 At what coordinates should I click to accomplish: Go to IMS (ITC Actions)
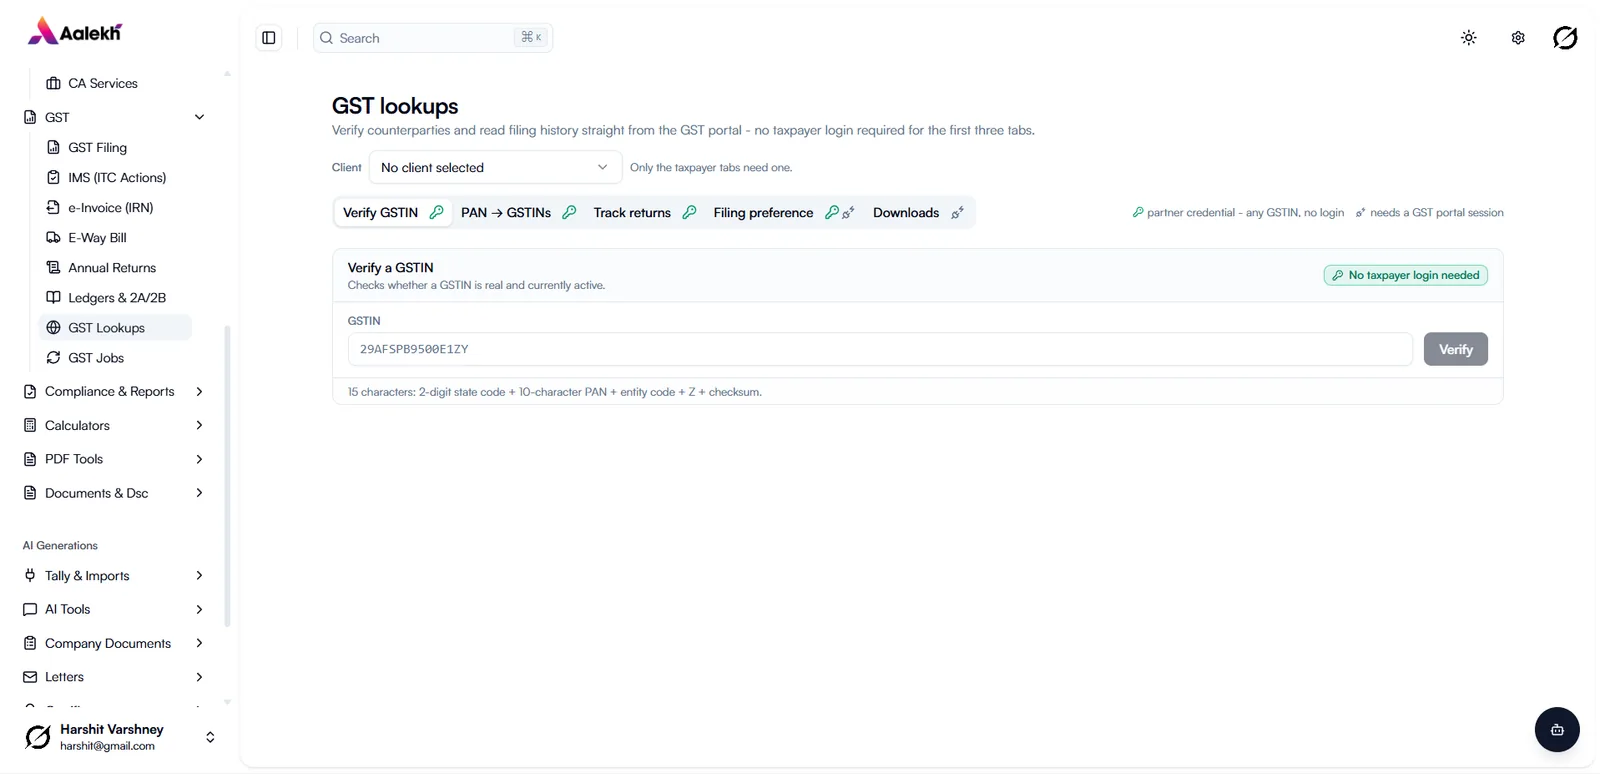click(115, 177)
